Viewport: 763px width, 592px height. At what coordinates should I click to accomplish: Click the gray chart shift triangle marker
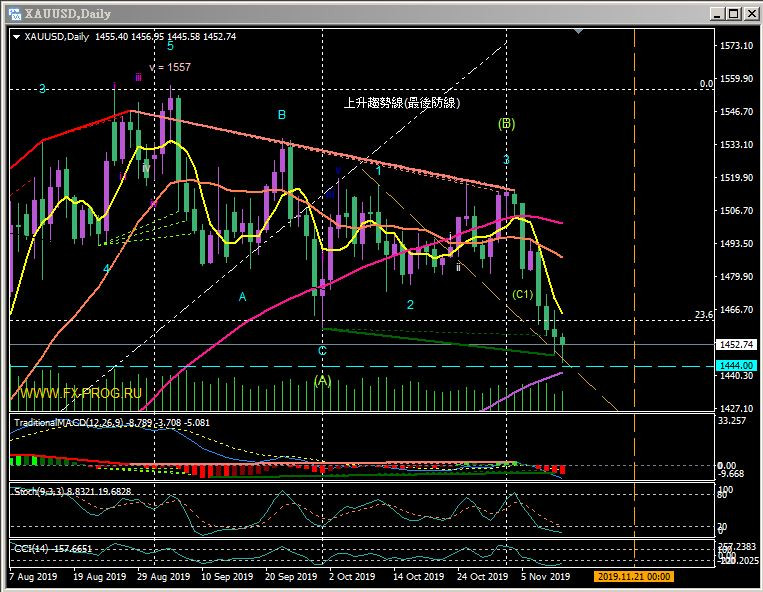[578, 32]
